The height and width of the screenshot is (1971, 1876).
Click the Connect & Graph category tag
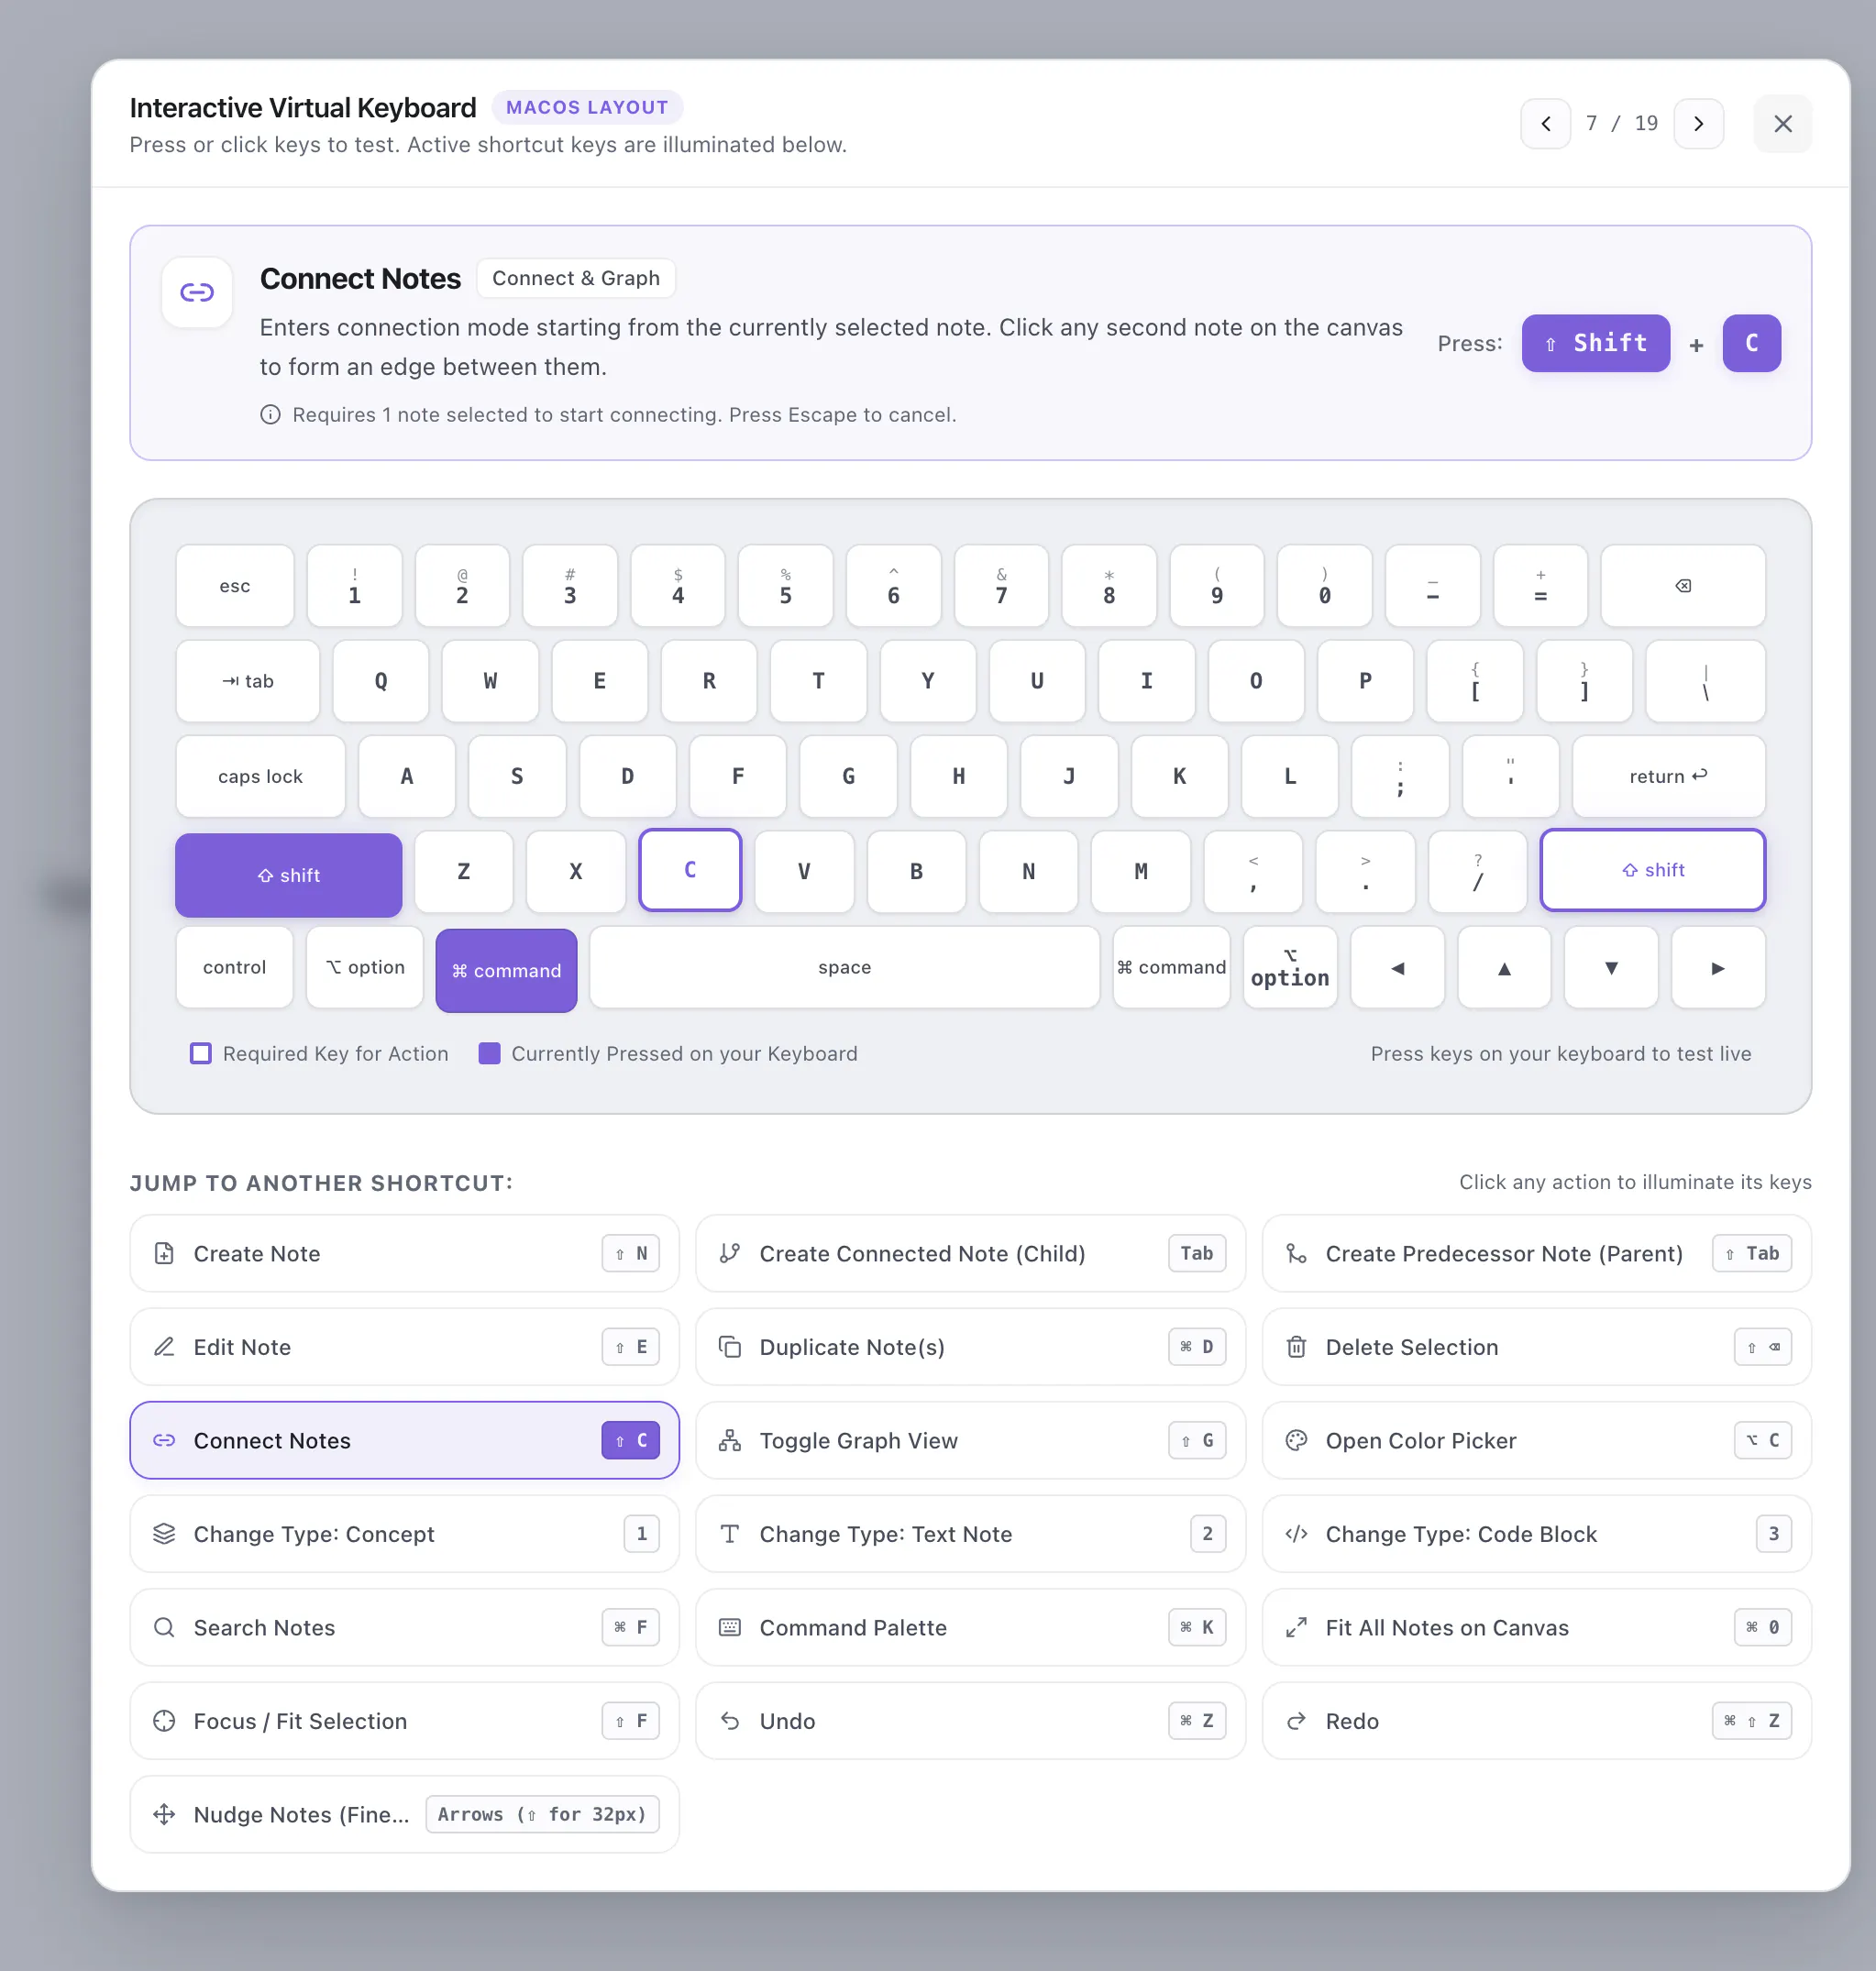[x=575, y=278]
